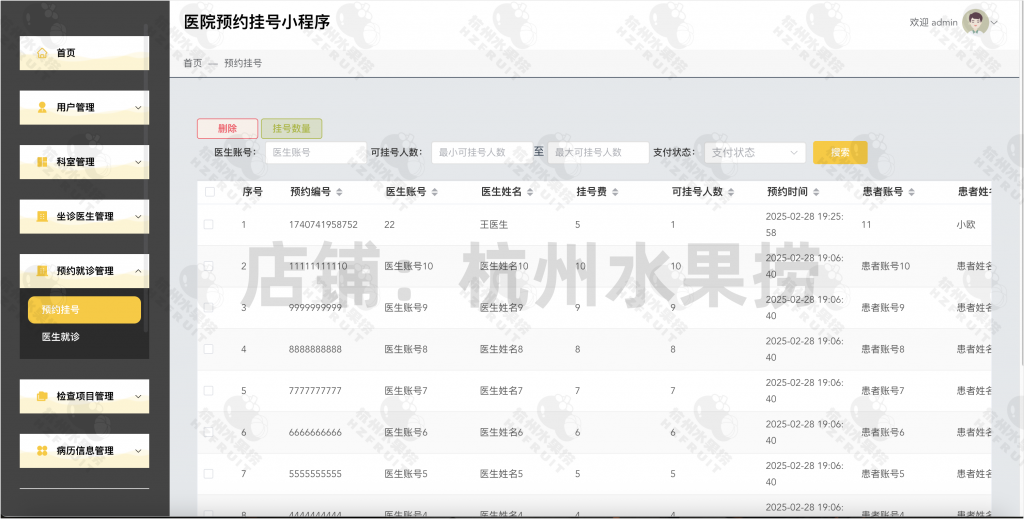Click the 用户管理 user icon
Image resolution: width=1024 pixels, height=519 pixels.
(42, 107)
